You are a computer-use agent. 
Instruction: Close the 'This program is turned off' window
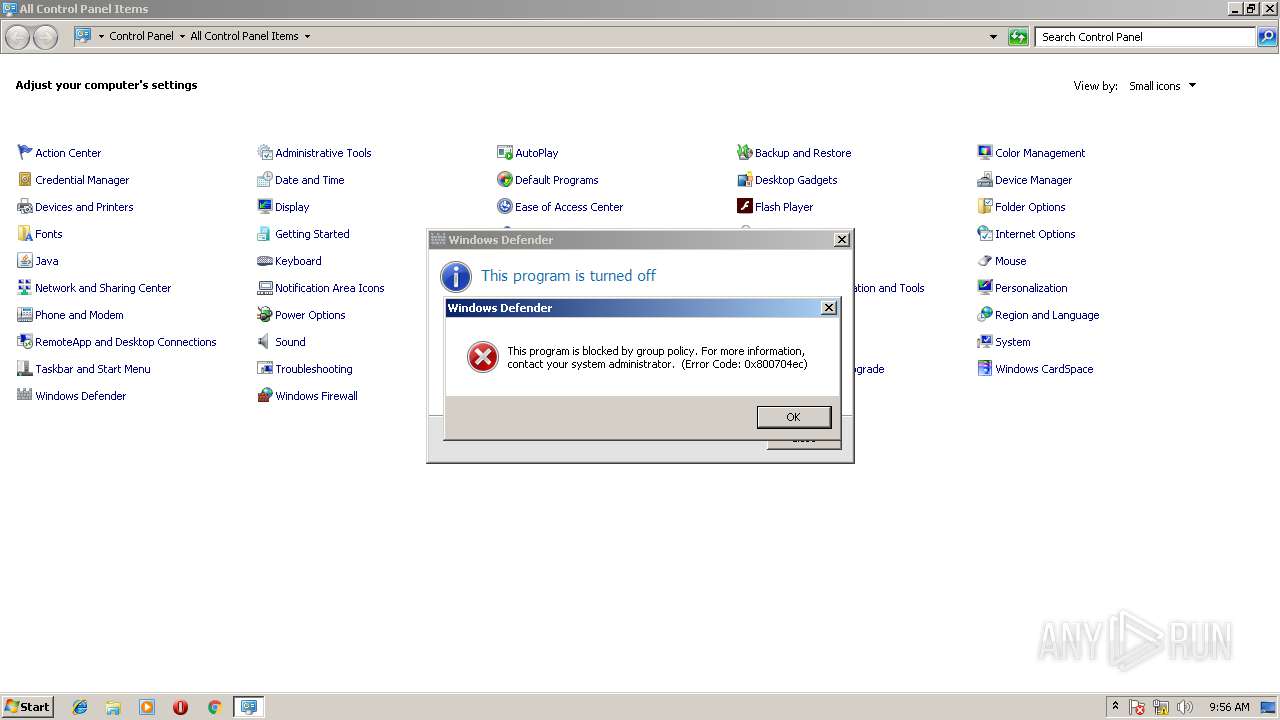click(842, 240)
